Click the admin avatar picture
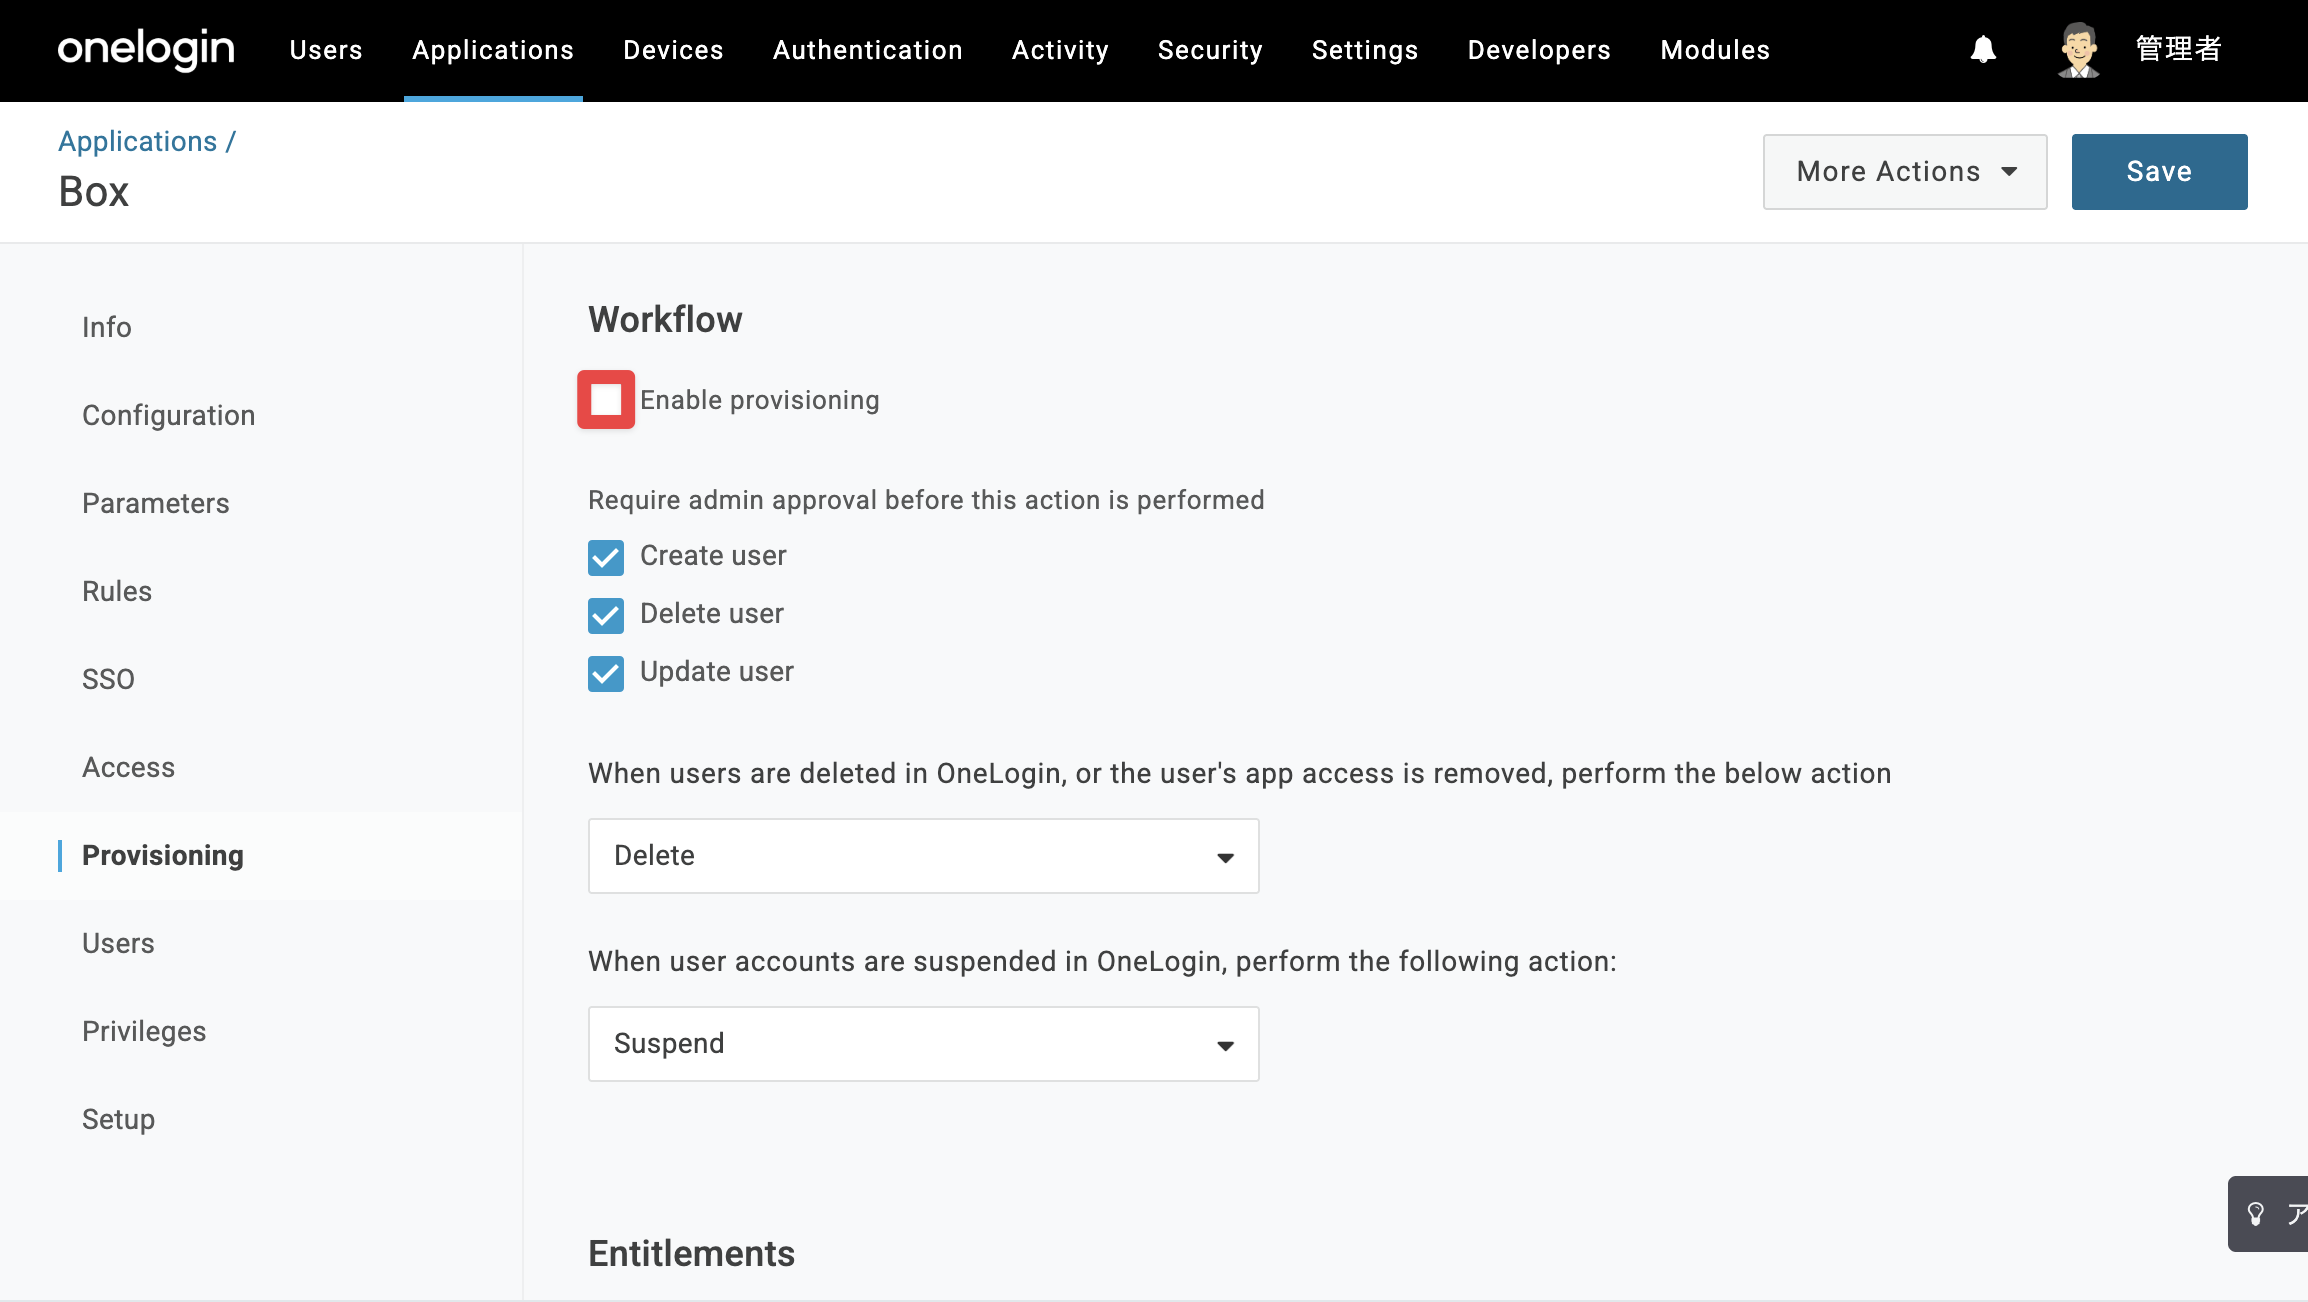The height and width of the screenshot is (1302, 2308). tap(2079, 49)
